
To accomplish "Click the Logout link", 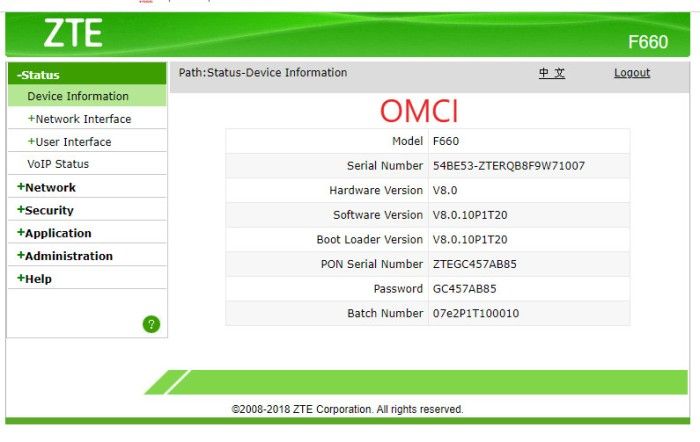I will click(632, 73).
